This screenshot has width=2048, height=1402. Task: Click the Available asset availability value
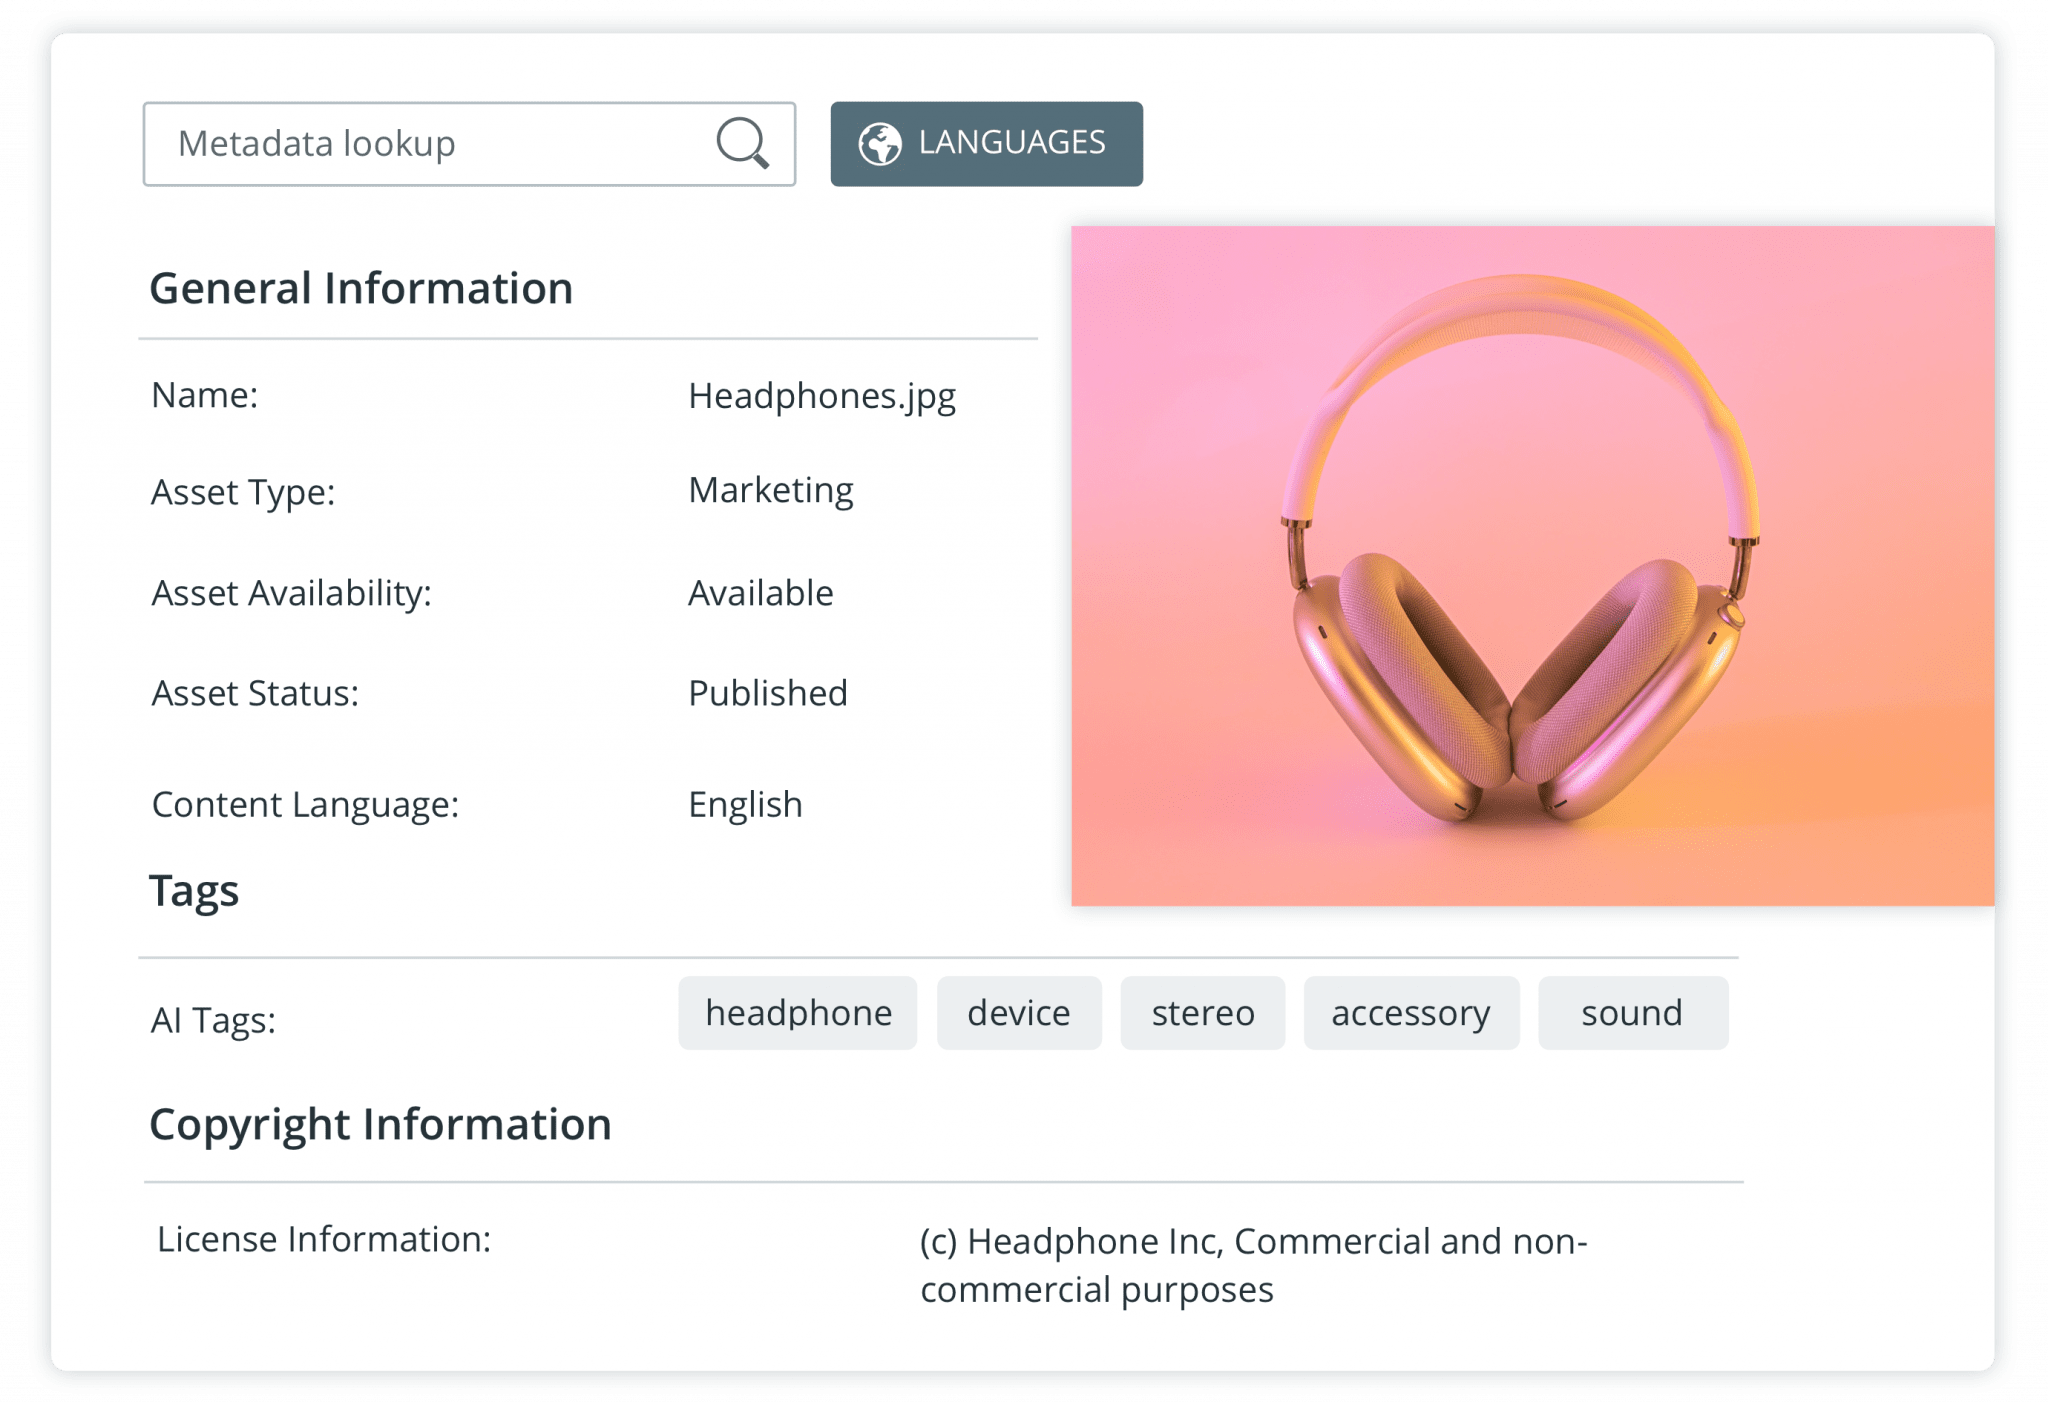[758, 592]
